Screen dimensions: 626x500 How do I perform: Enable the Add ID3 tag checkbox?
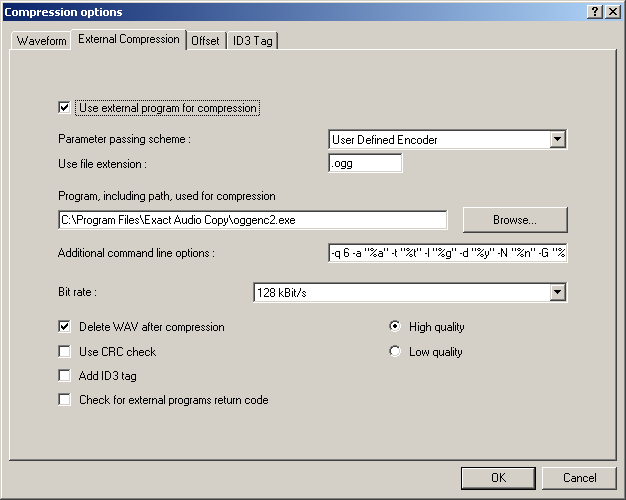point(65,376)
